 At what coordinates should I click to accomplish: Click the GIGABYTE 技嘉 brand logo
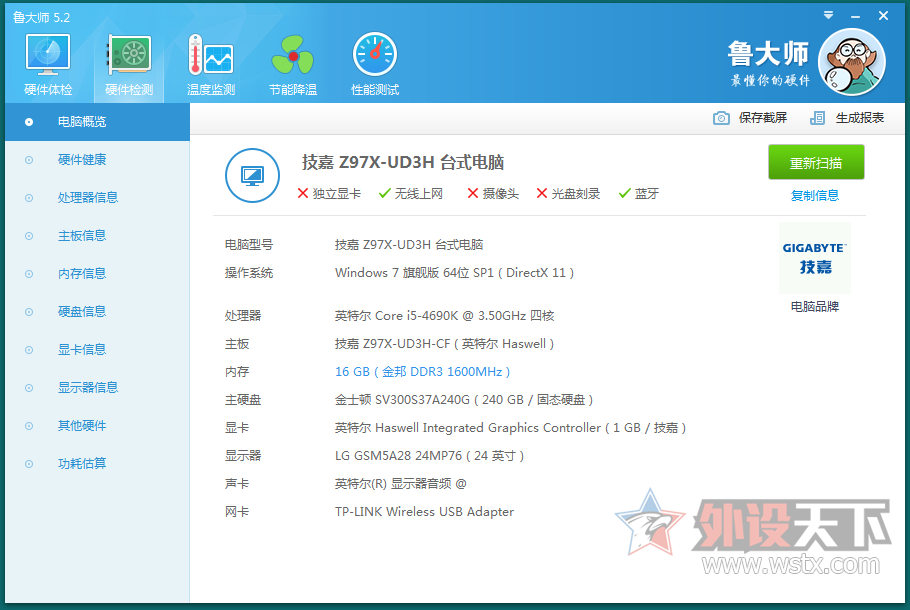click(x=815, y=258)
